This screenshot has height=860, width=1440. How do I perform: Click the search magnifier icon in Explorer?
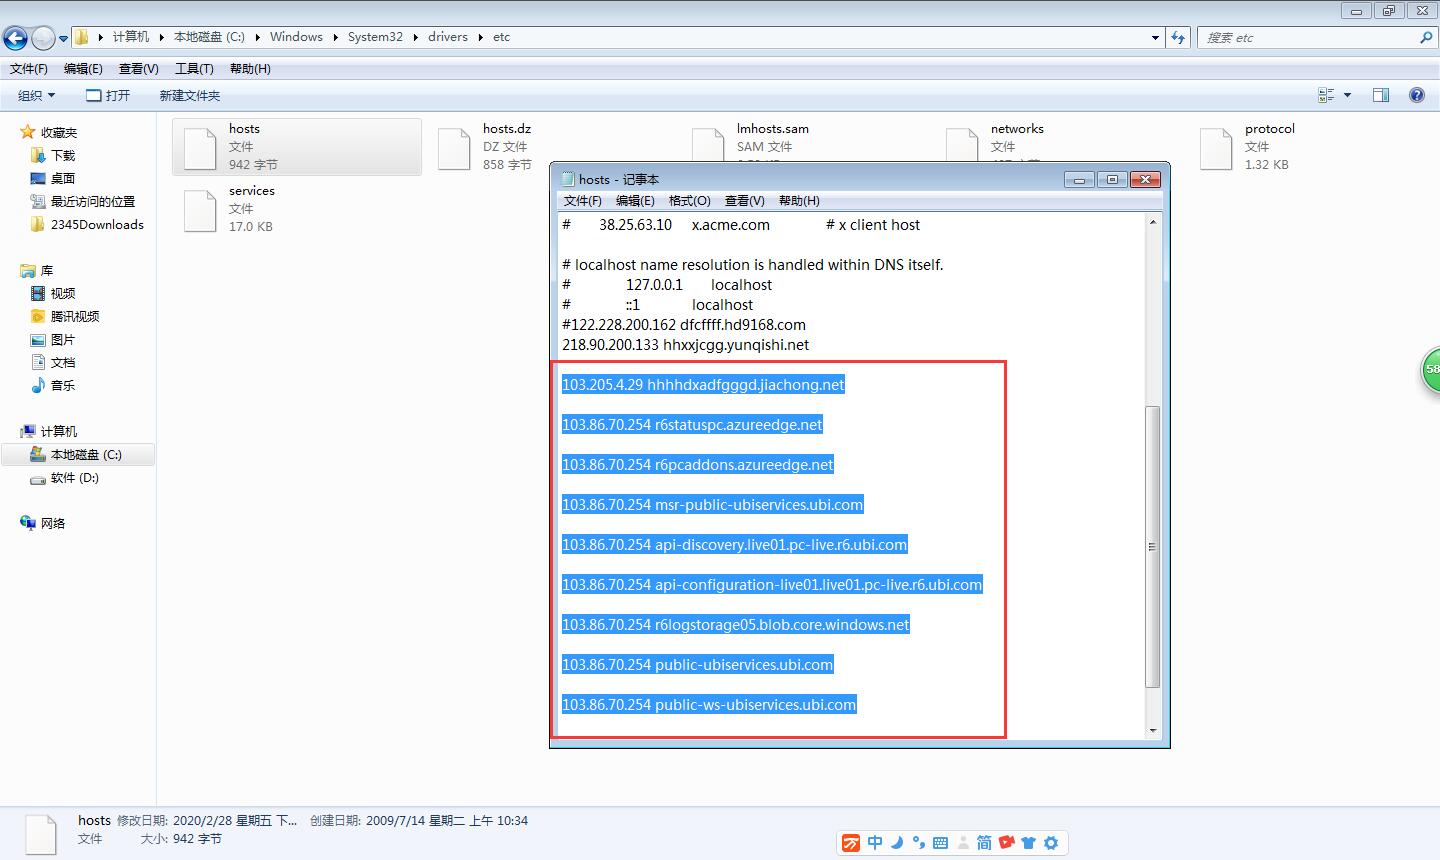(x=1426, y=37)
